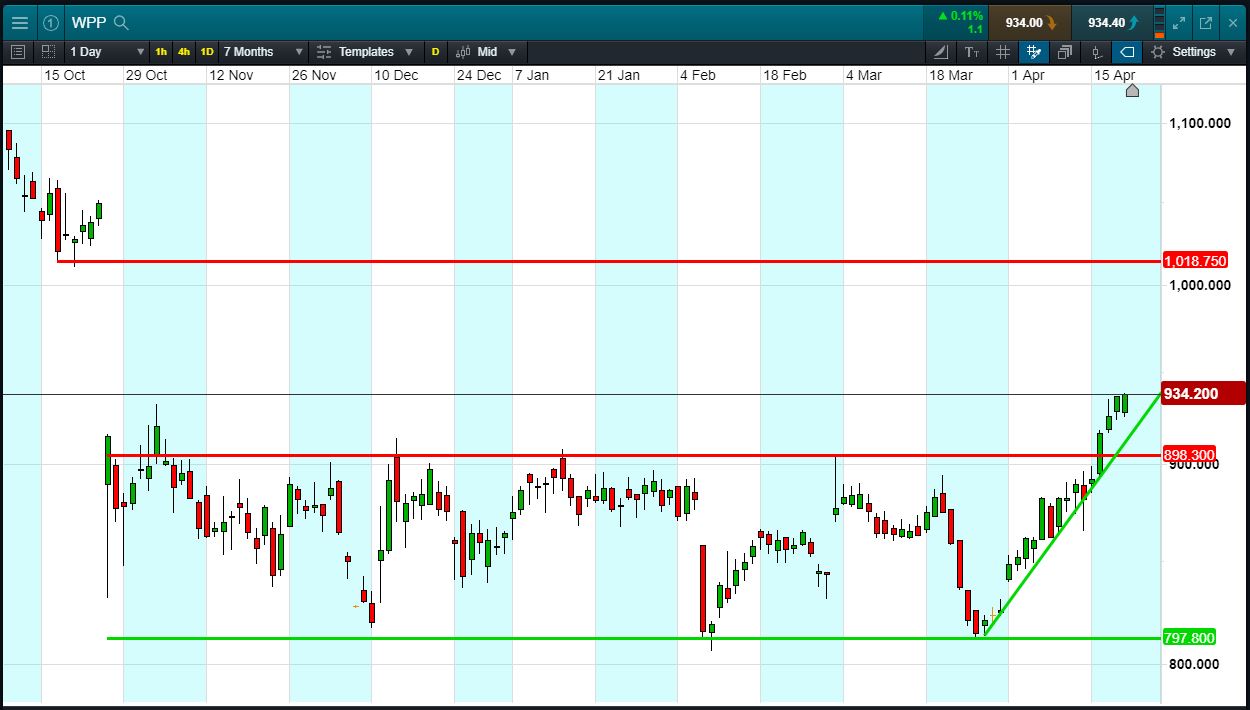Click the buy price 934.40 button
Screen dimensions: 1250x710
(x=1110, y=22)
